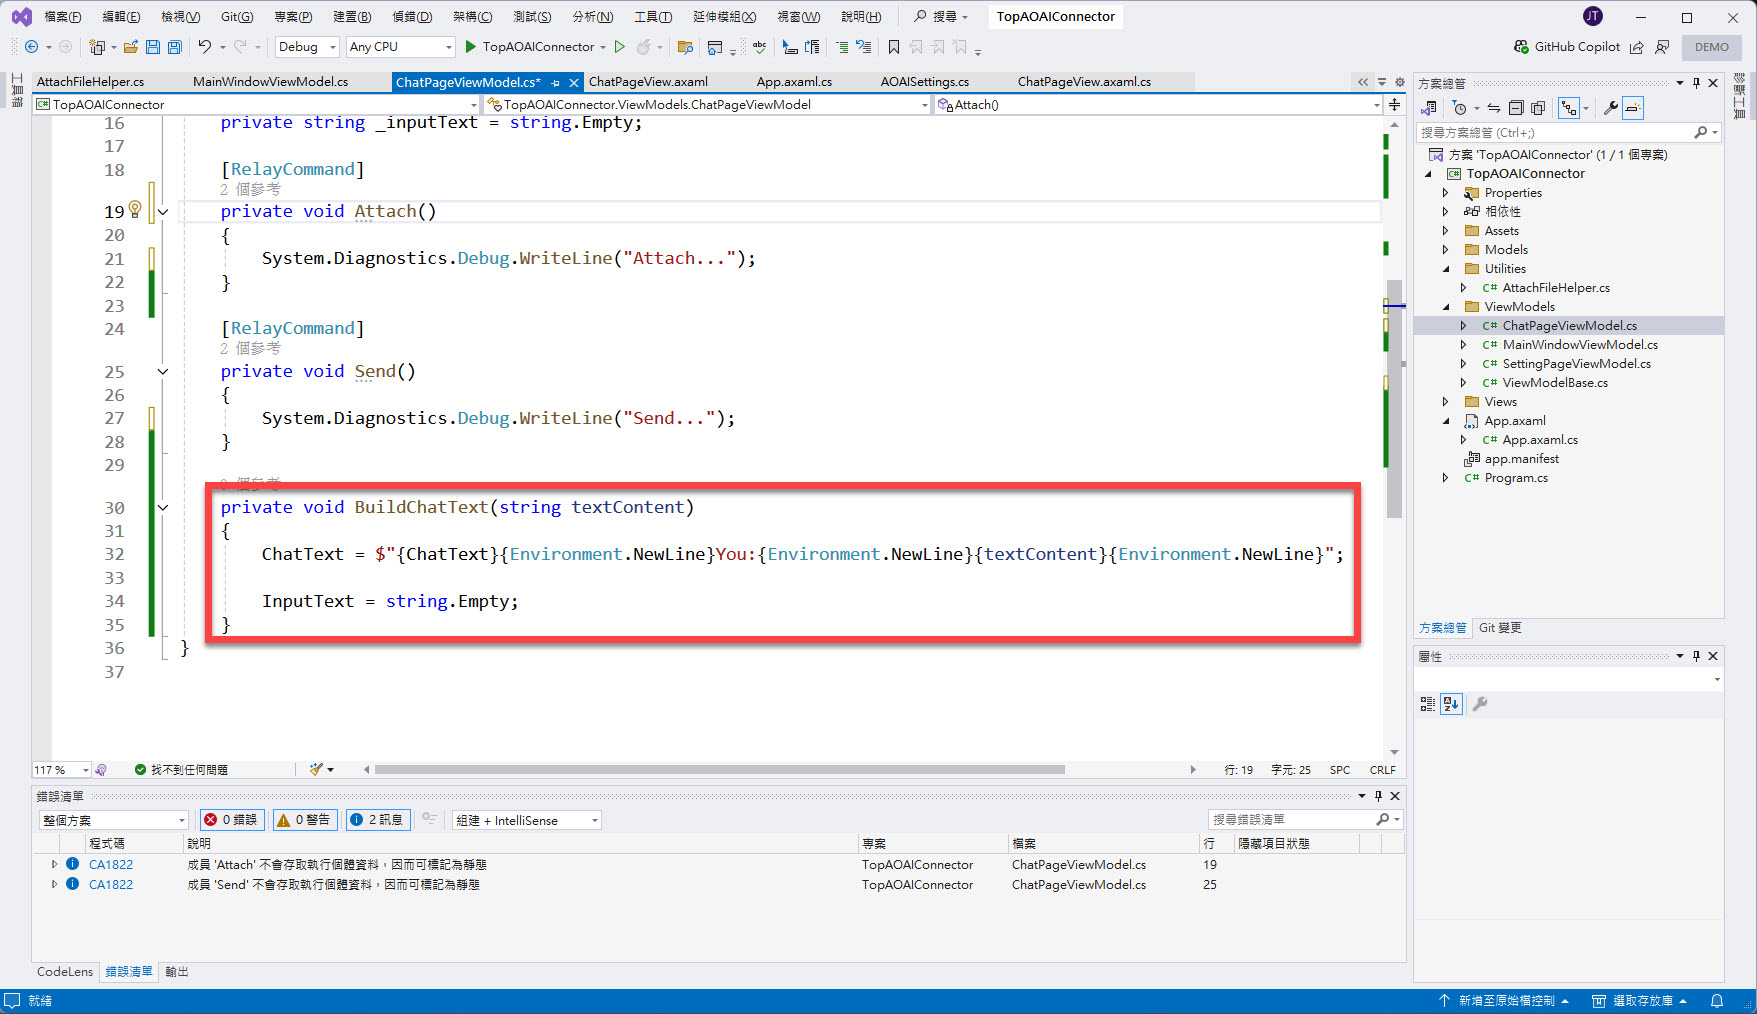Click the editor horizontal scrollbar
This screenshot has width=1757, height=1014.
[719, 770]
